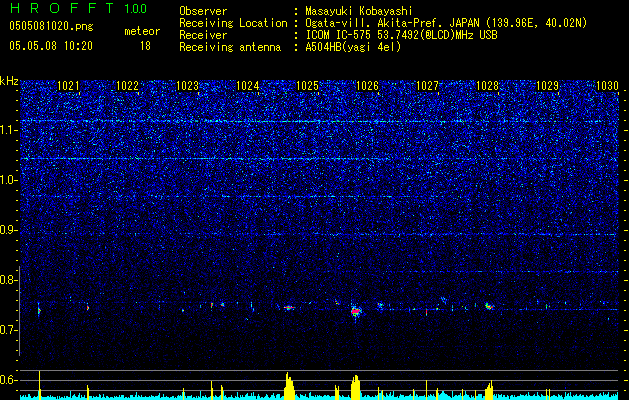Click the ICOM IC-575 receiver text
Screen dimensions: 629x400
tap(401, 35)
